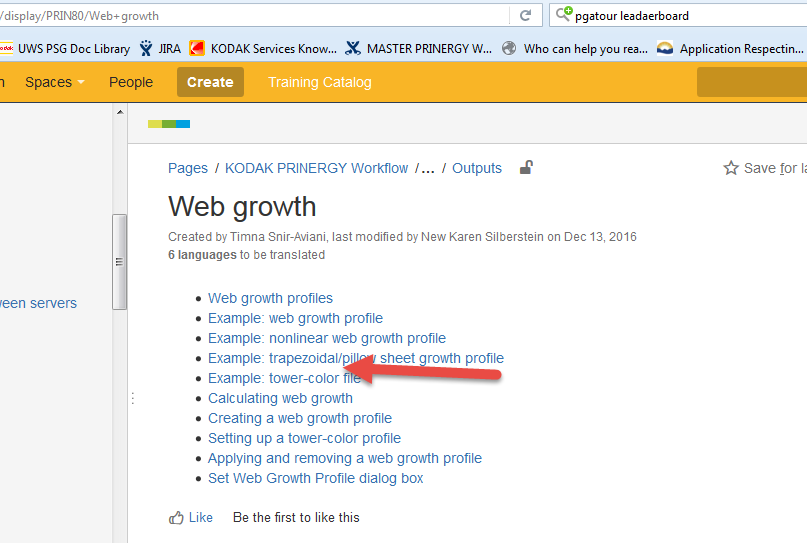Open 'Setting up a tower-color profile' link
The image size is (807, 543).
click(304, 439)
